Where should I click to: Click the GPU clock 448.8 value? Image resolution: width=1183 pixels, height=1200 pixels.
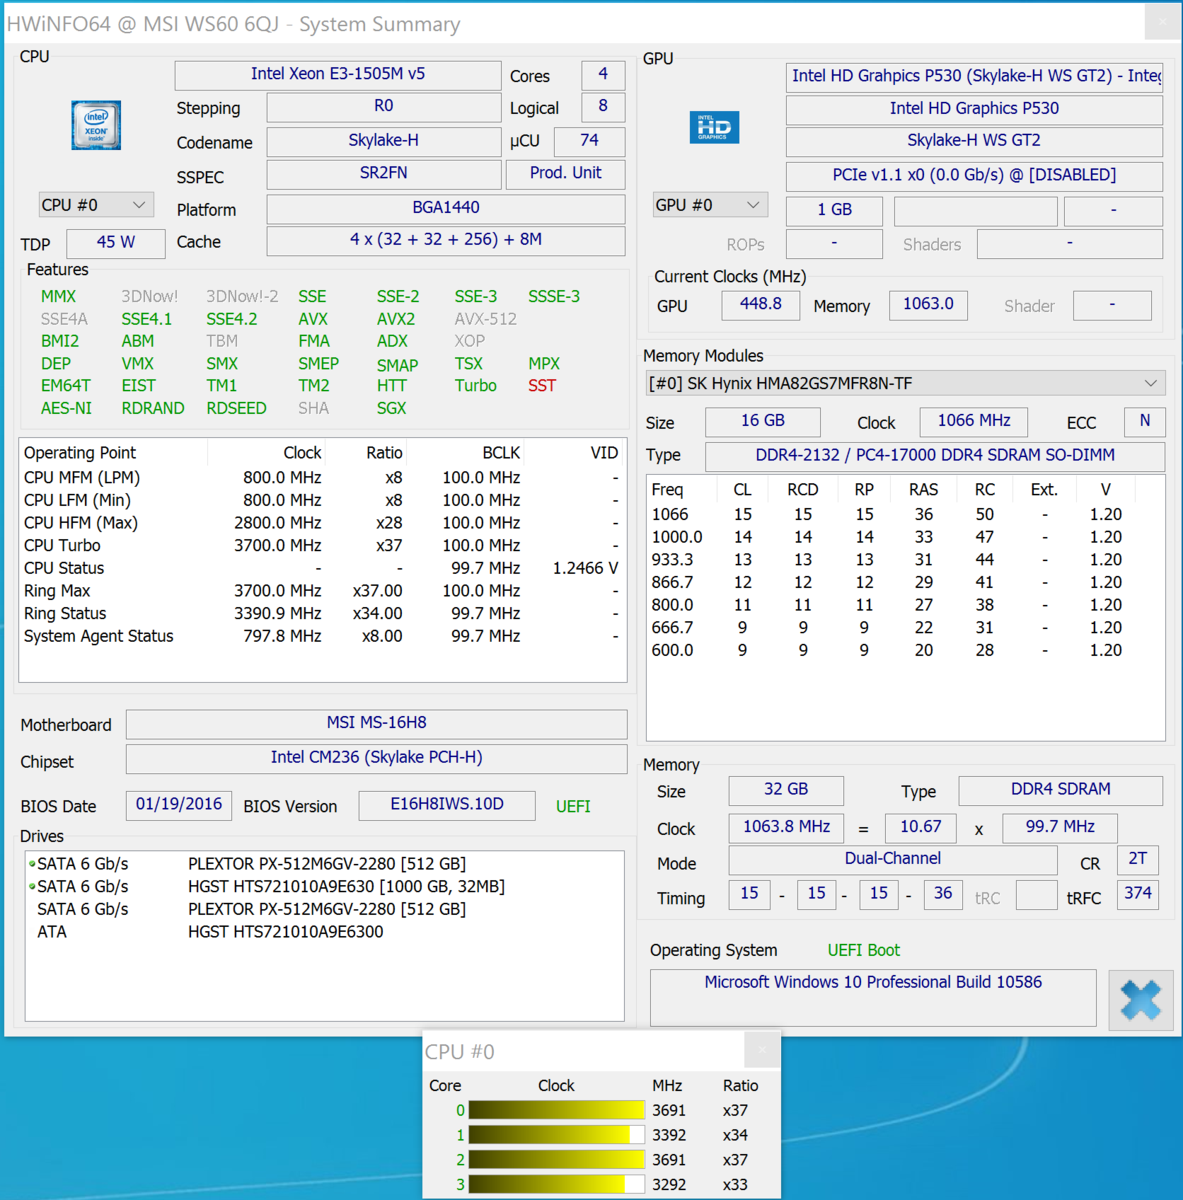tap(761, 304)
